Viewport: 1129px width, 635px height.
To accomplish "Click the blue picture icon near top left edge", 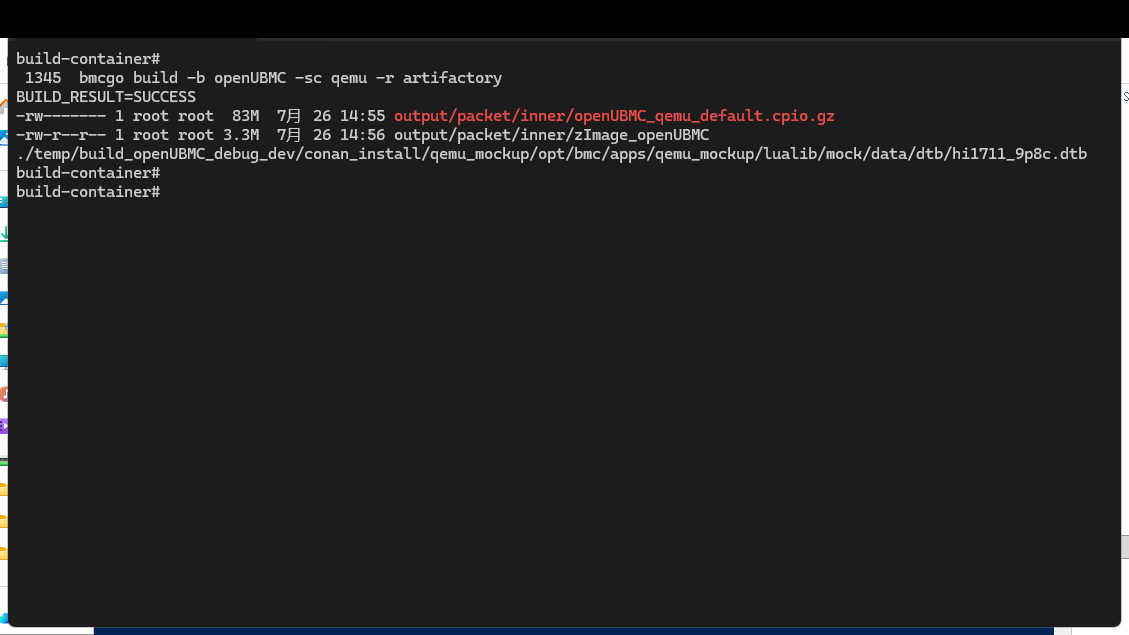I will point(4,138).
